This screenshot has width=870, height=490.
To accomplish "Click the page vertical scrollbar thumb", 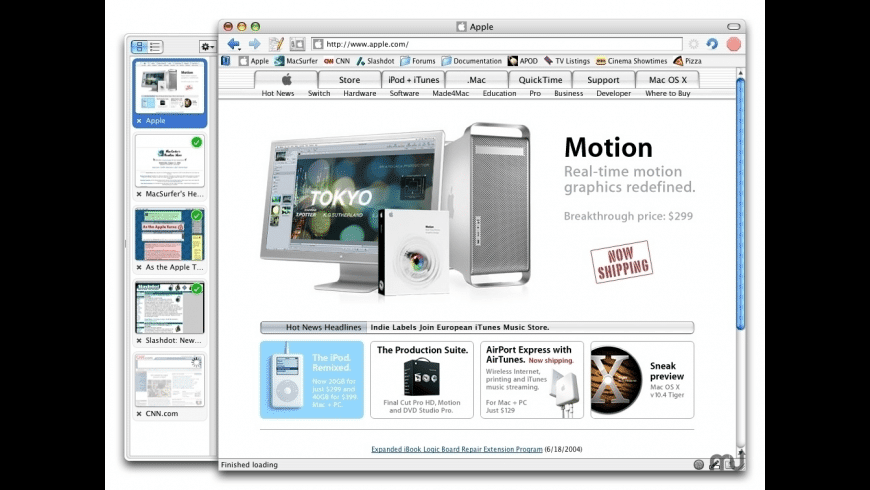I will click(x=740, y=203).
